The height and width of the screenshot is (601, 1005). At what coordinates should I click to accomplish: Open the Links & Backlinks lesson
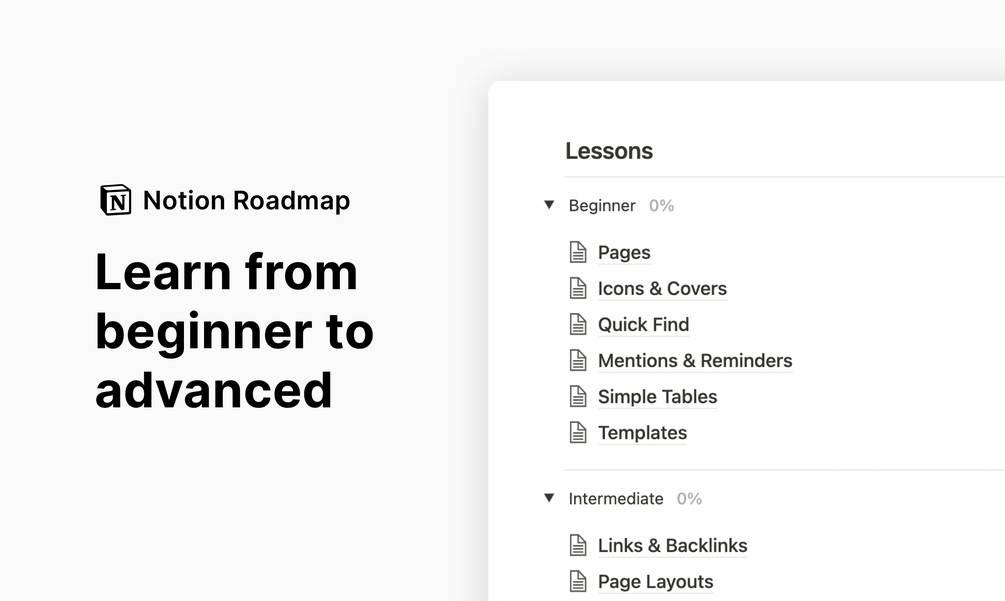coord(672,546)
